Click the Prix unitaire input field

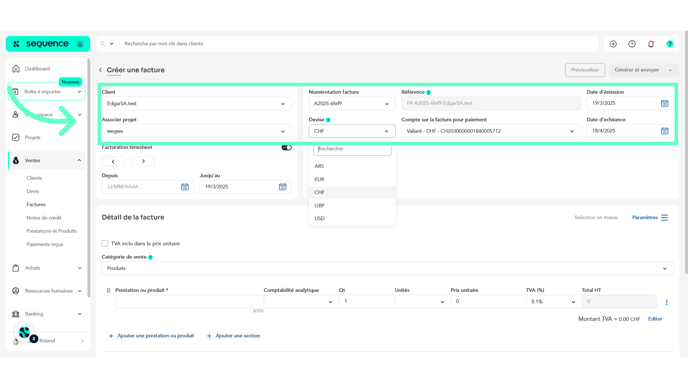(488, 302)
